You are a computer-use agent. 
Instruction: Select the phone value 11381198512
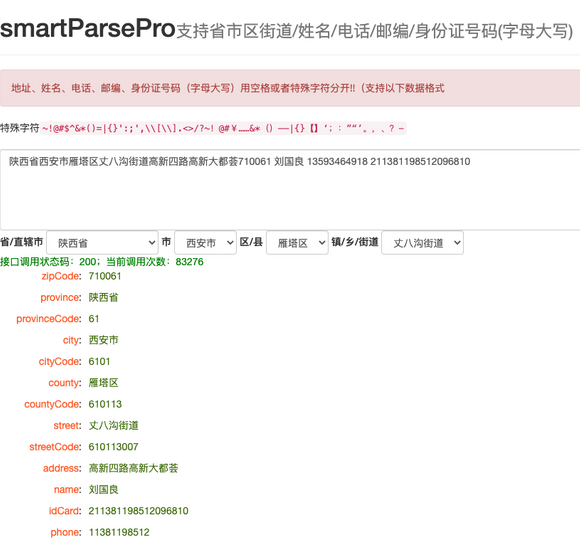coord(119,532)
